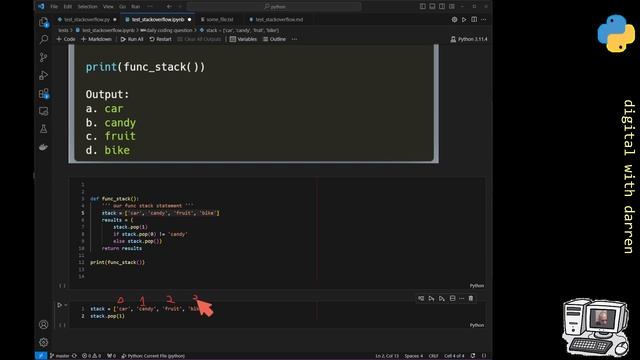Show the notebook Outline
Screen dimensions: 640x360
pos(274,39)
